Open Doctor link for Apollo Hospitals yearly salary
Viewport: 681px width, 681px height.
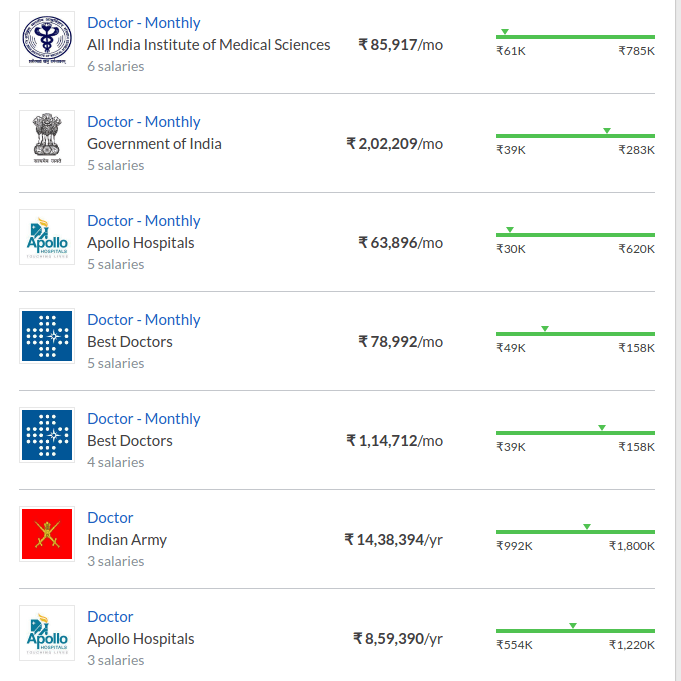tap(110, 616)
